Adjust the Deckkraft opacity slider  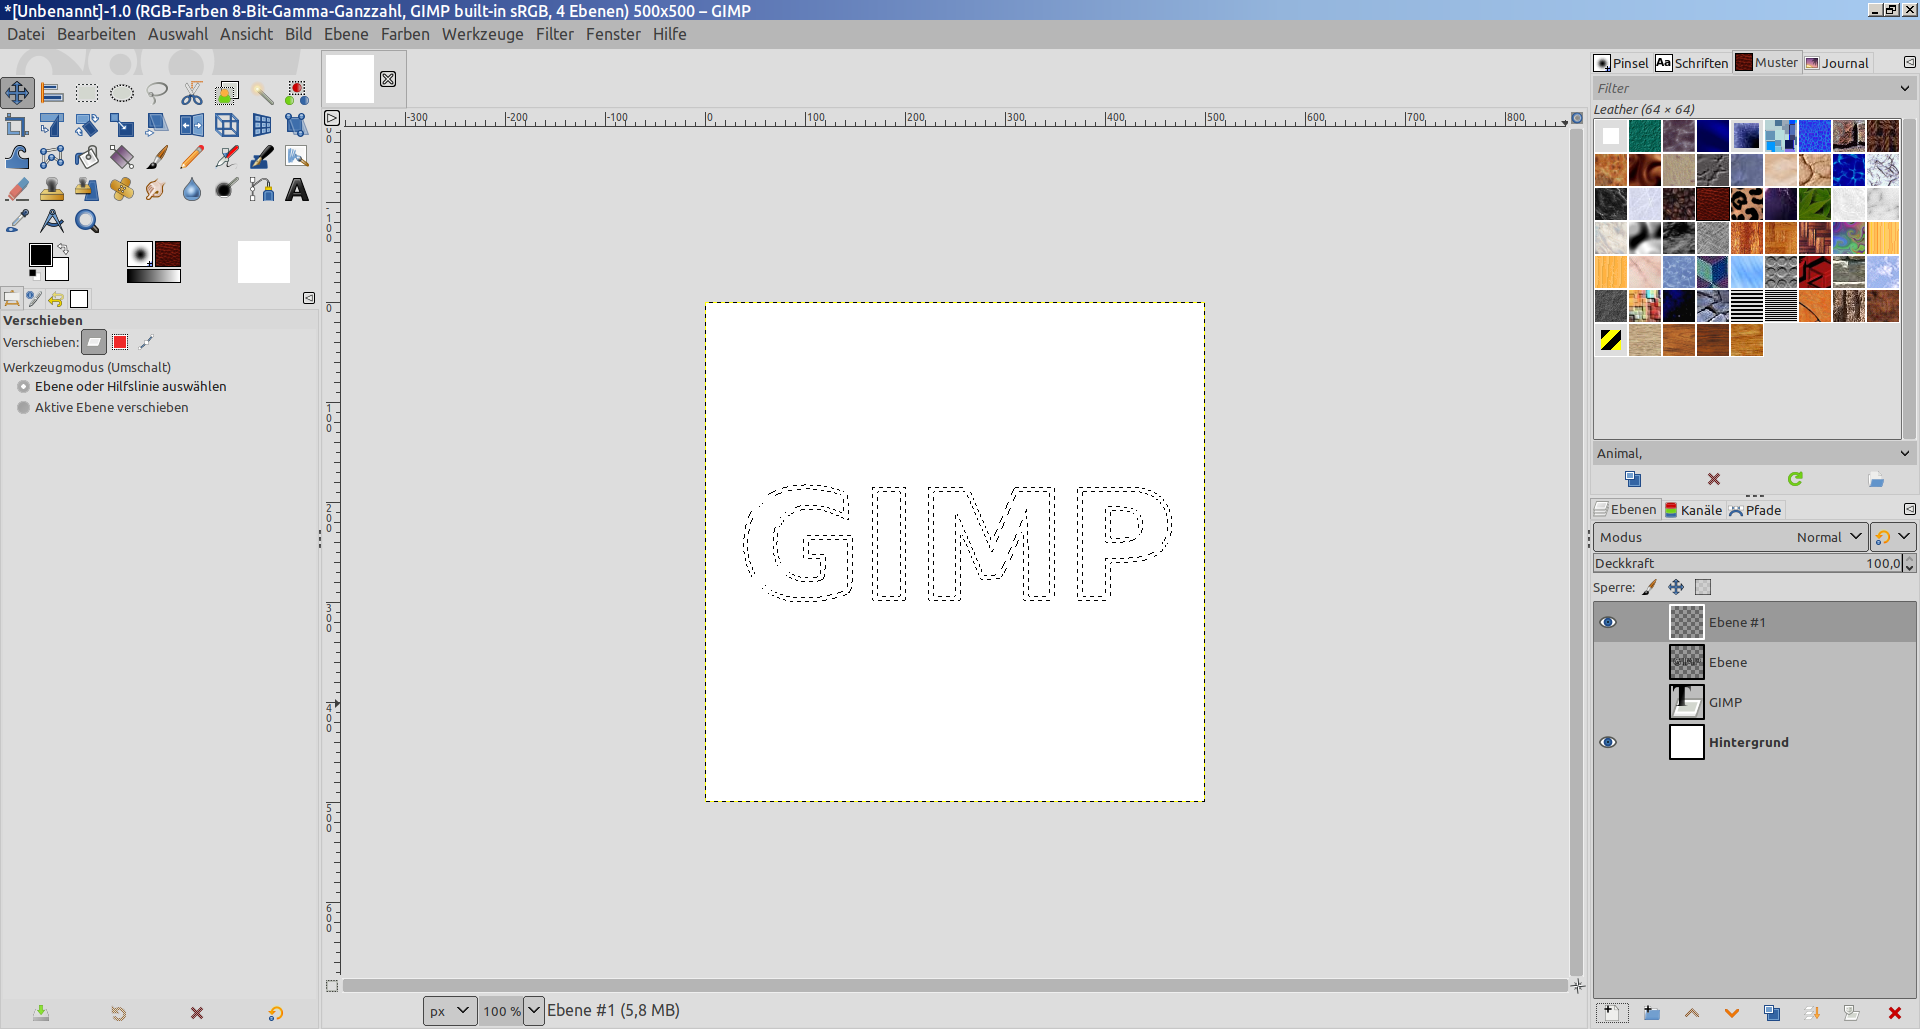pyautogui.click(x=1748, y=563)
